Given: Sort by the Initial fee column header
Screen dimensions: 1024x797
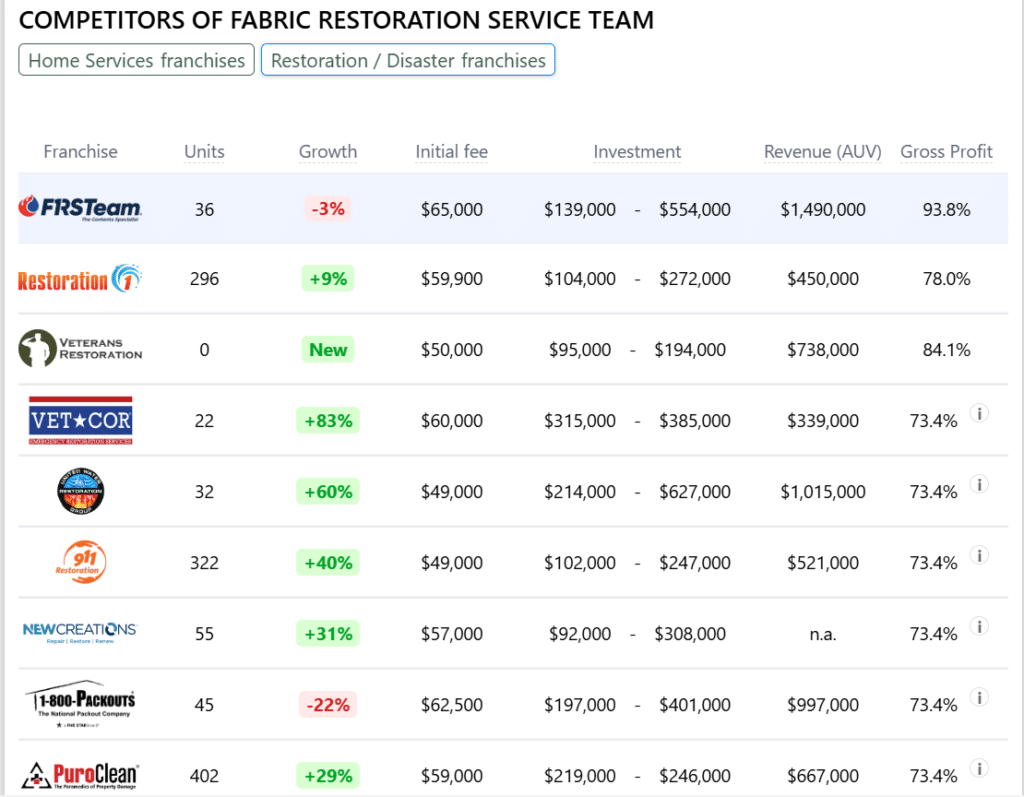Looking at the screenshot, I should tap(452, 152).
